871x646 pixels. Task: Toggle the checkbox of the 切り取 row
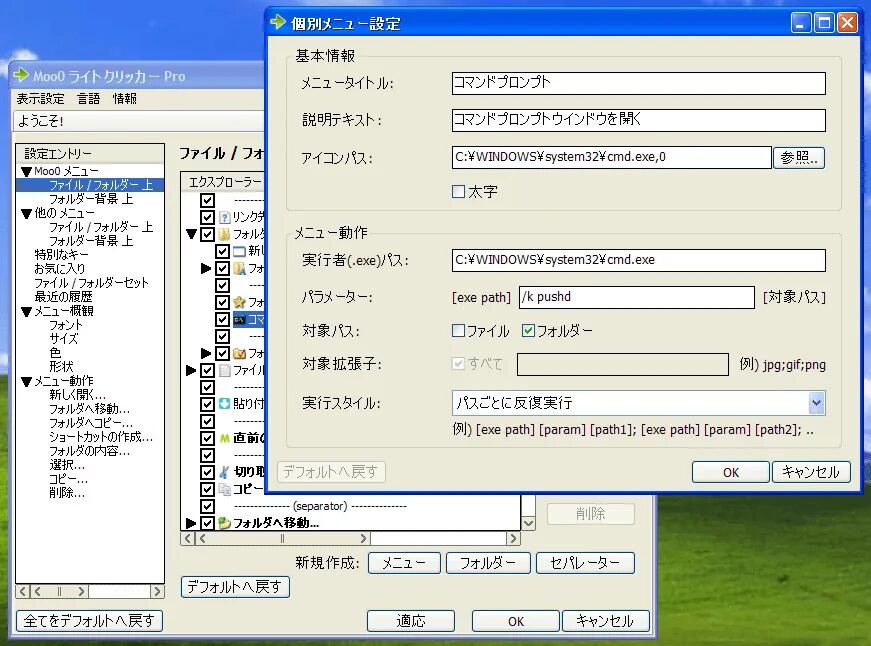(x=207, y=472)
